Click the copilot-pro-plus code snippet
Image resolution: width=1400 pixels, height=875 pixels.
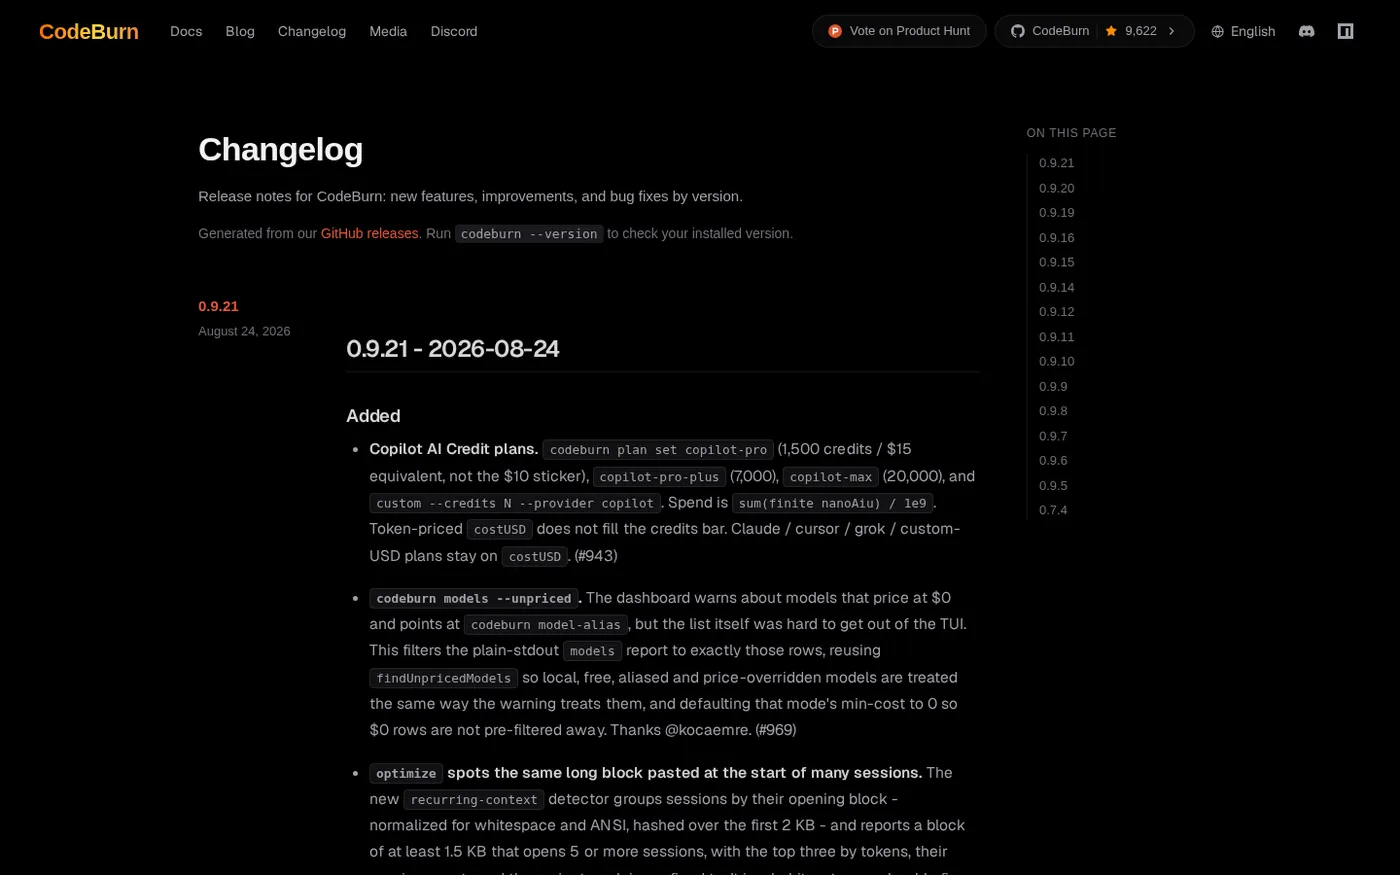659,477
